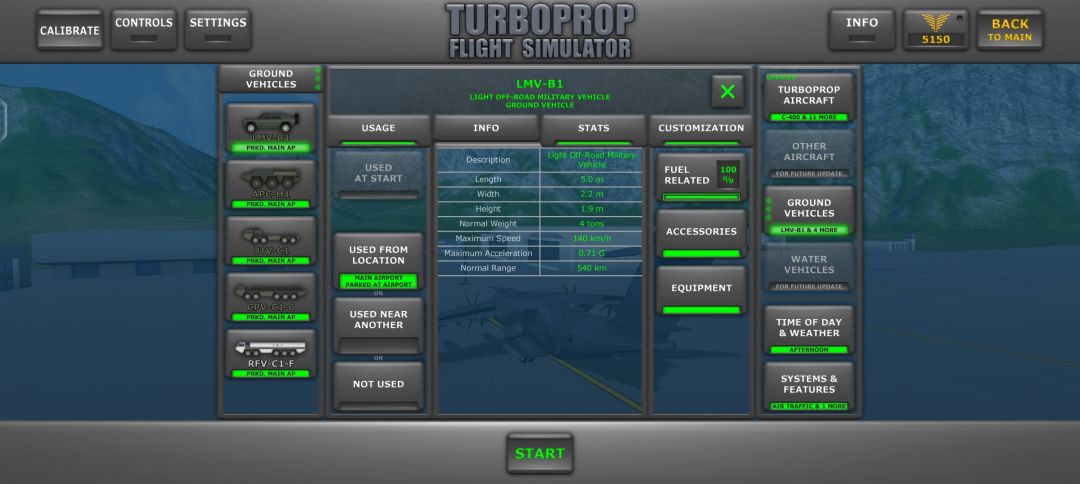Viewport: 1080px width, 484px height.
Task: Click the Maximum Speed 140 km/h value
Action: (592, 238)
